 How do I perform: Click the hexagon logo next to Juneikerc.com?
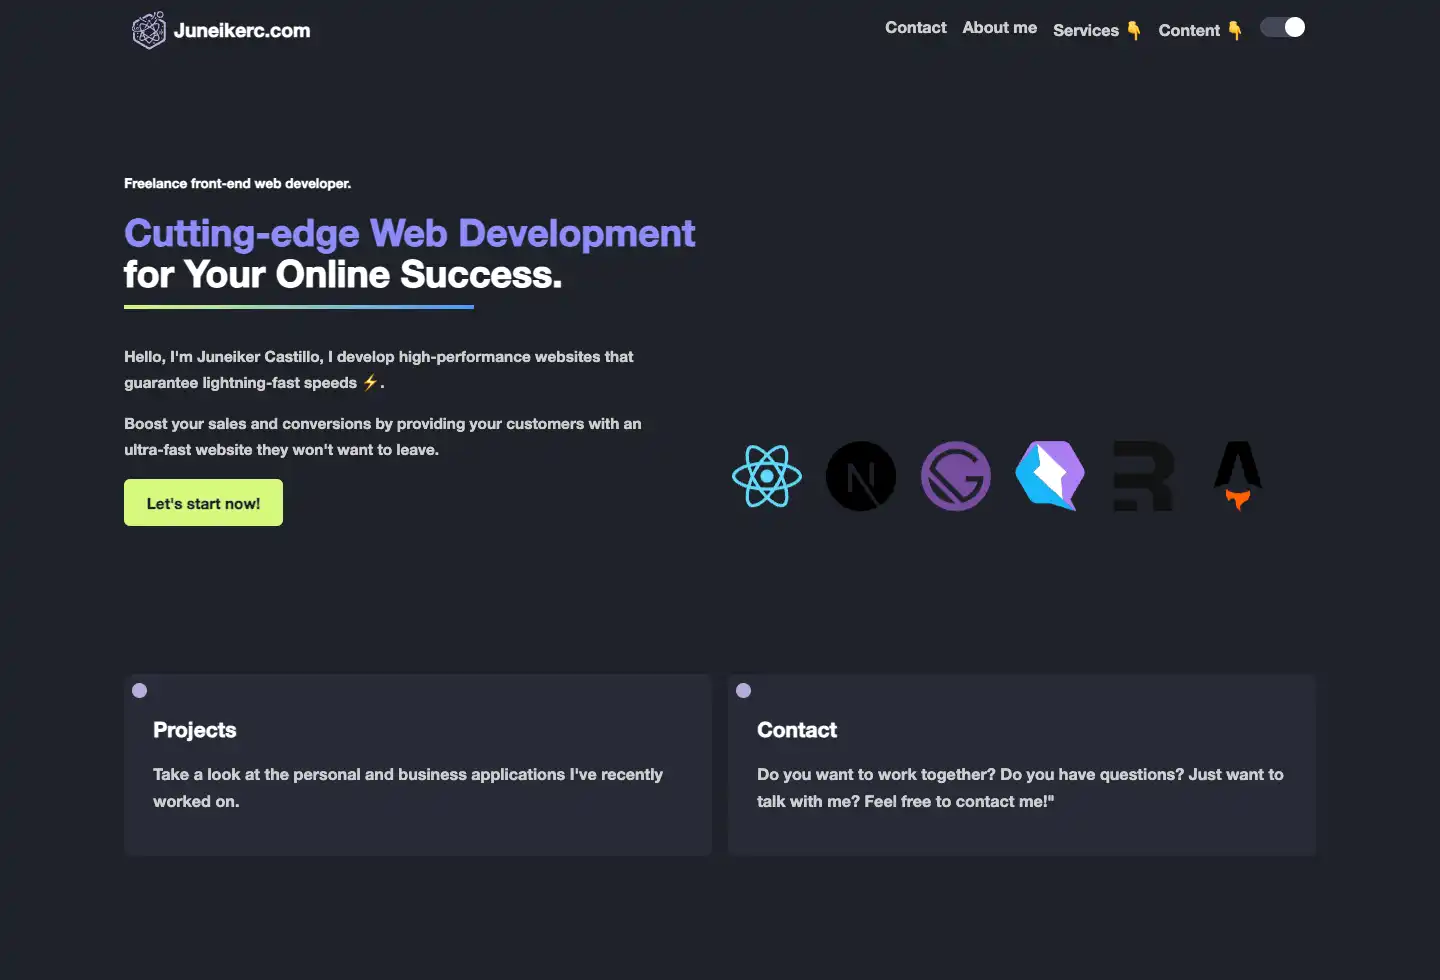[x=149, y=30]
